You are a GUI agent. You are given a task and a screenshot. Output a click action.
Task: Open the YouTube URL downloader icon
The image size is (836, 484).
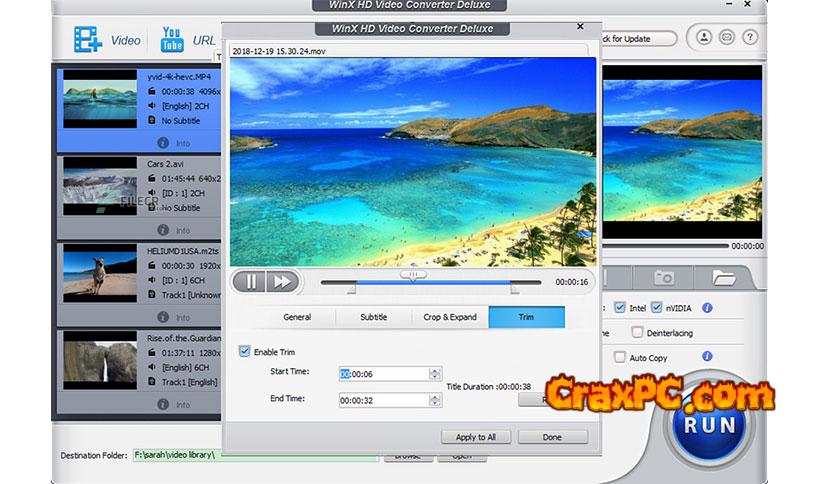(170, 40)
